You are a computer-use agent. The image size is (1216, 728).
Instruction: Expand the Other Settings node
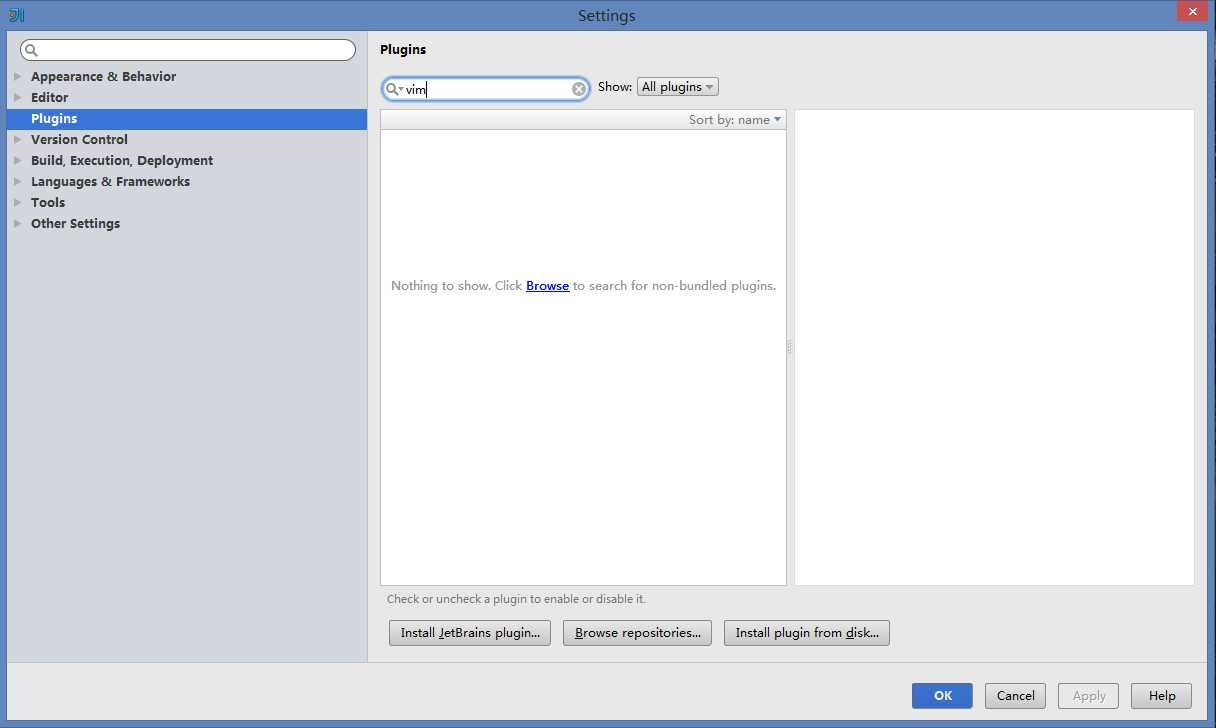click(x=17, y=223)
